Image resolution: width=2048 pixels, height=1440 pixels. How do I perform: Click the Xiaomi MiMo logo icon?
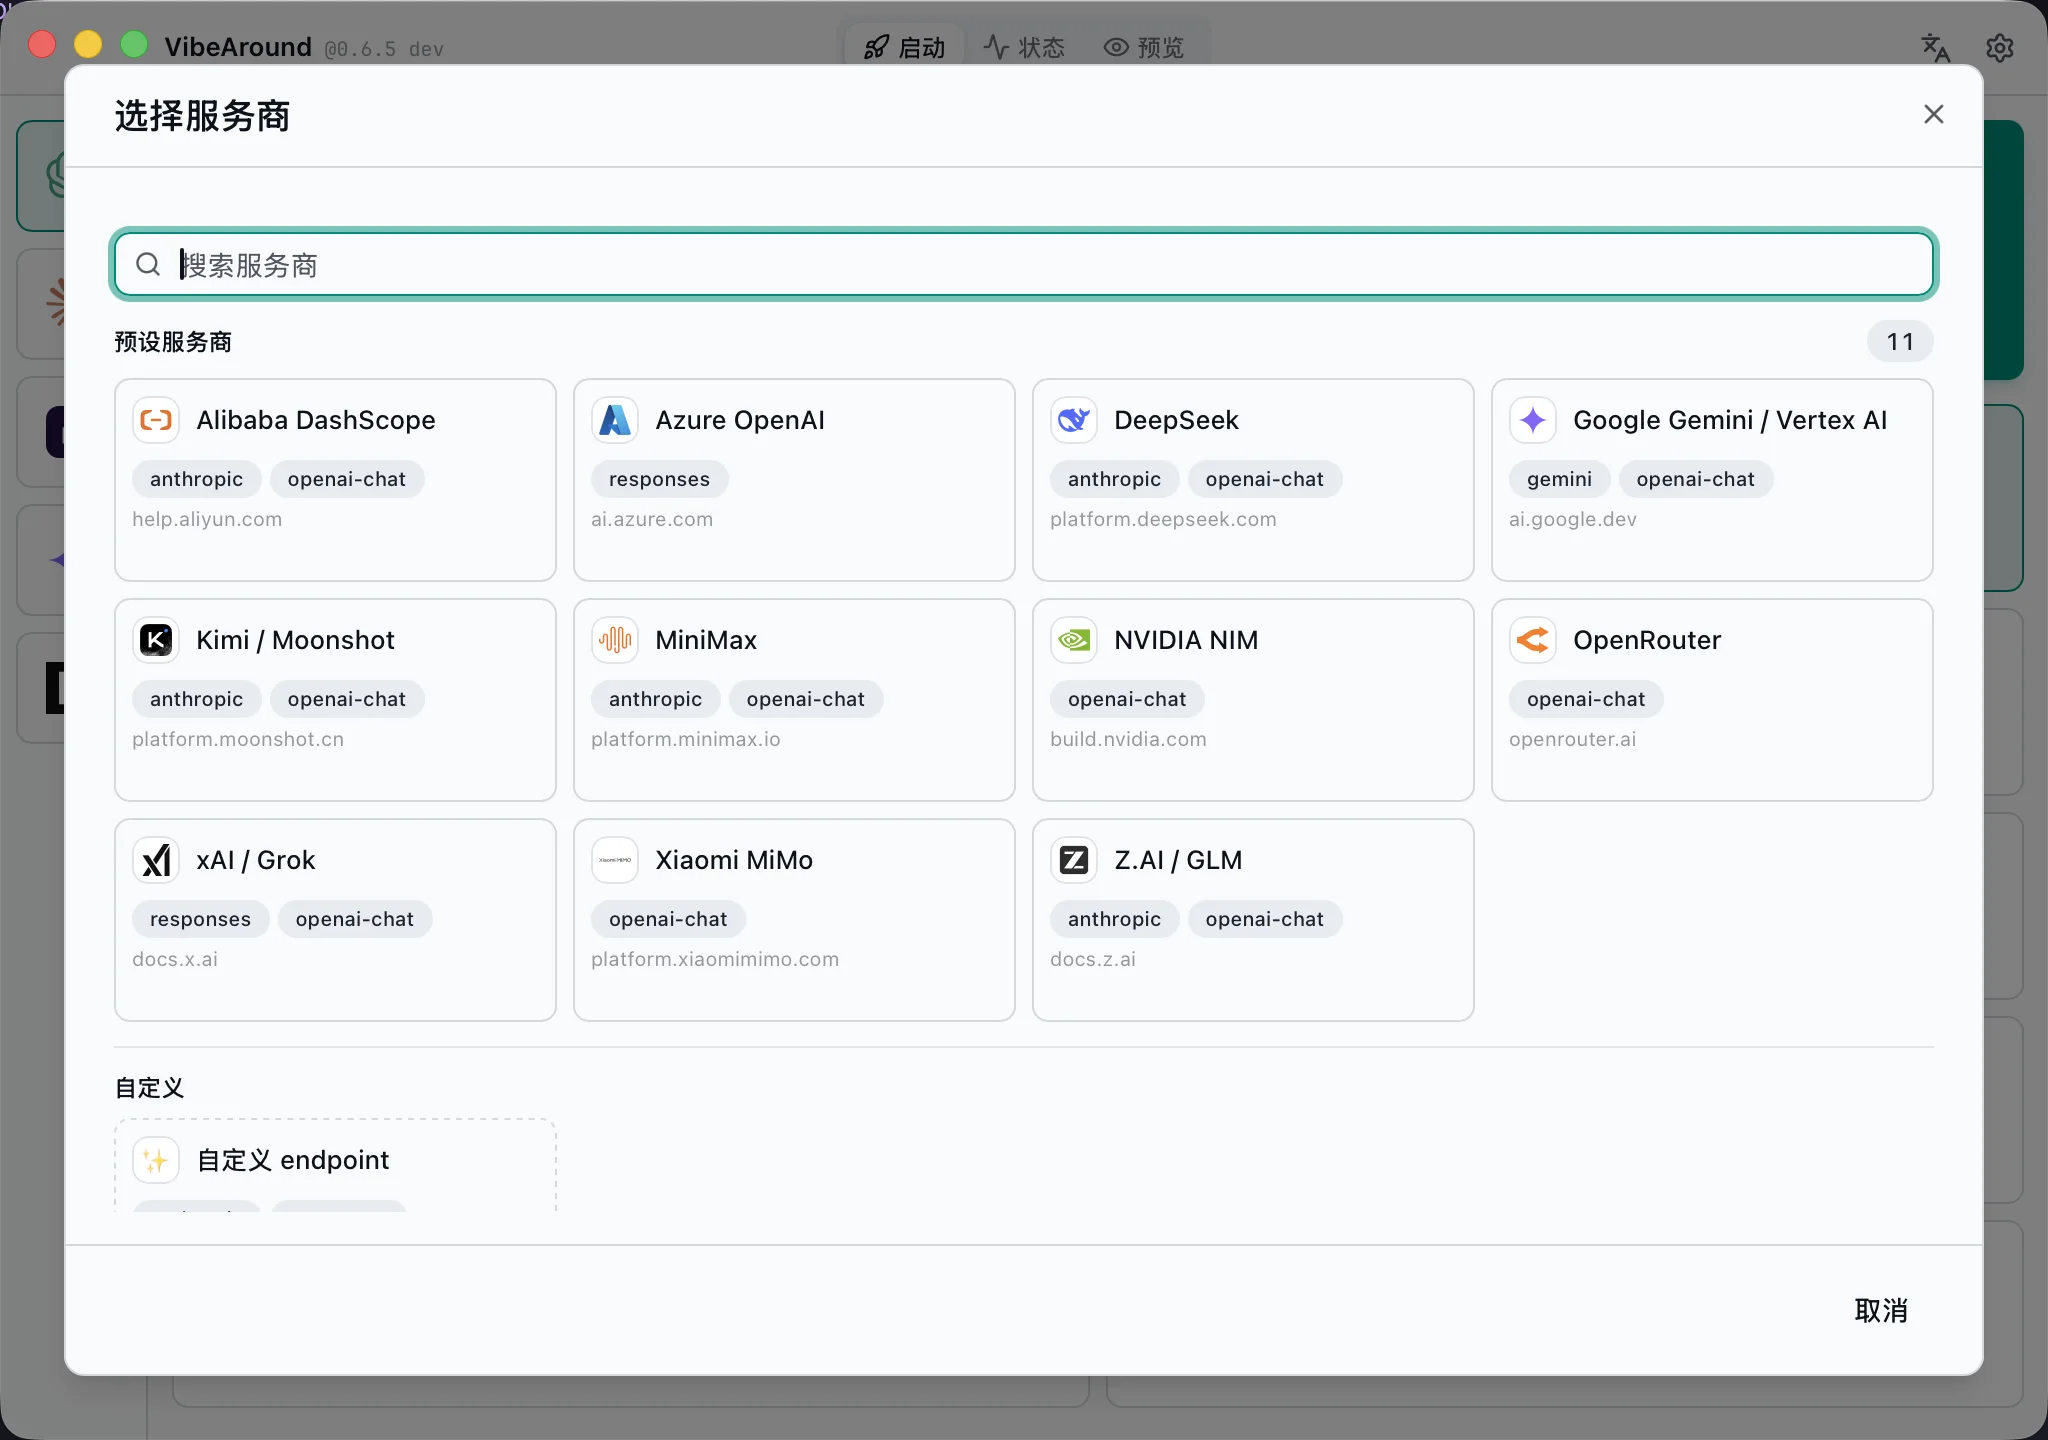615,860
